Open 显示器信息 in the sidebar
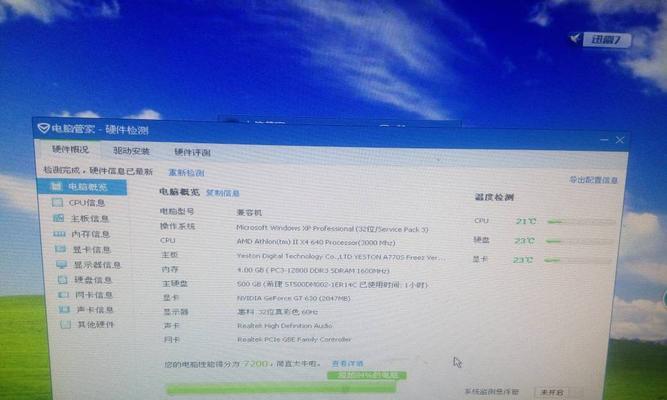 (x=97, y=265)
